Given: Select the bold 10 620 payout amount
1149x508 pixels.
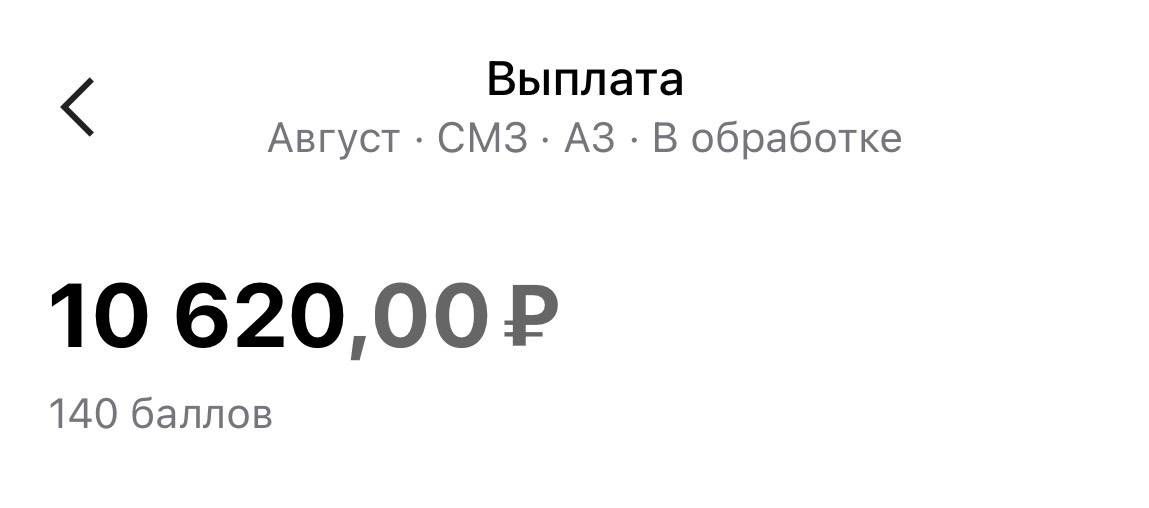Looking at the screenshot, I should (x=198, y=317).
